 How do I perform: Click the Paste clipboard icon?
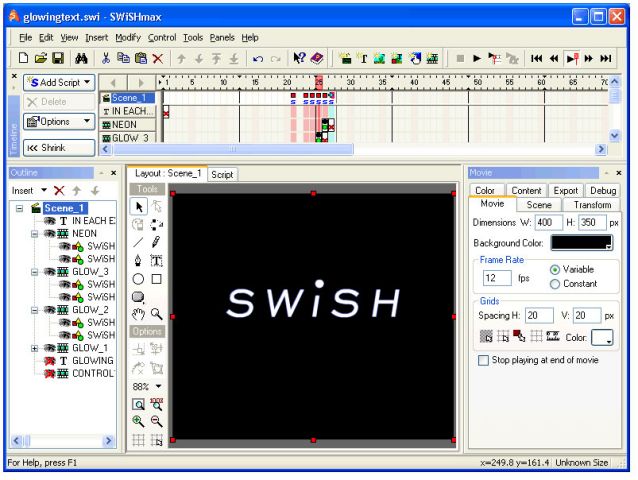click(141, 59)
